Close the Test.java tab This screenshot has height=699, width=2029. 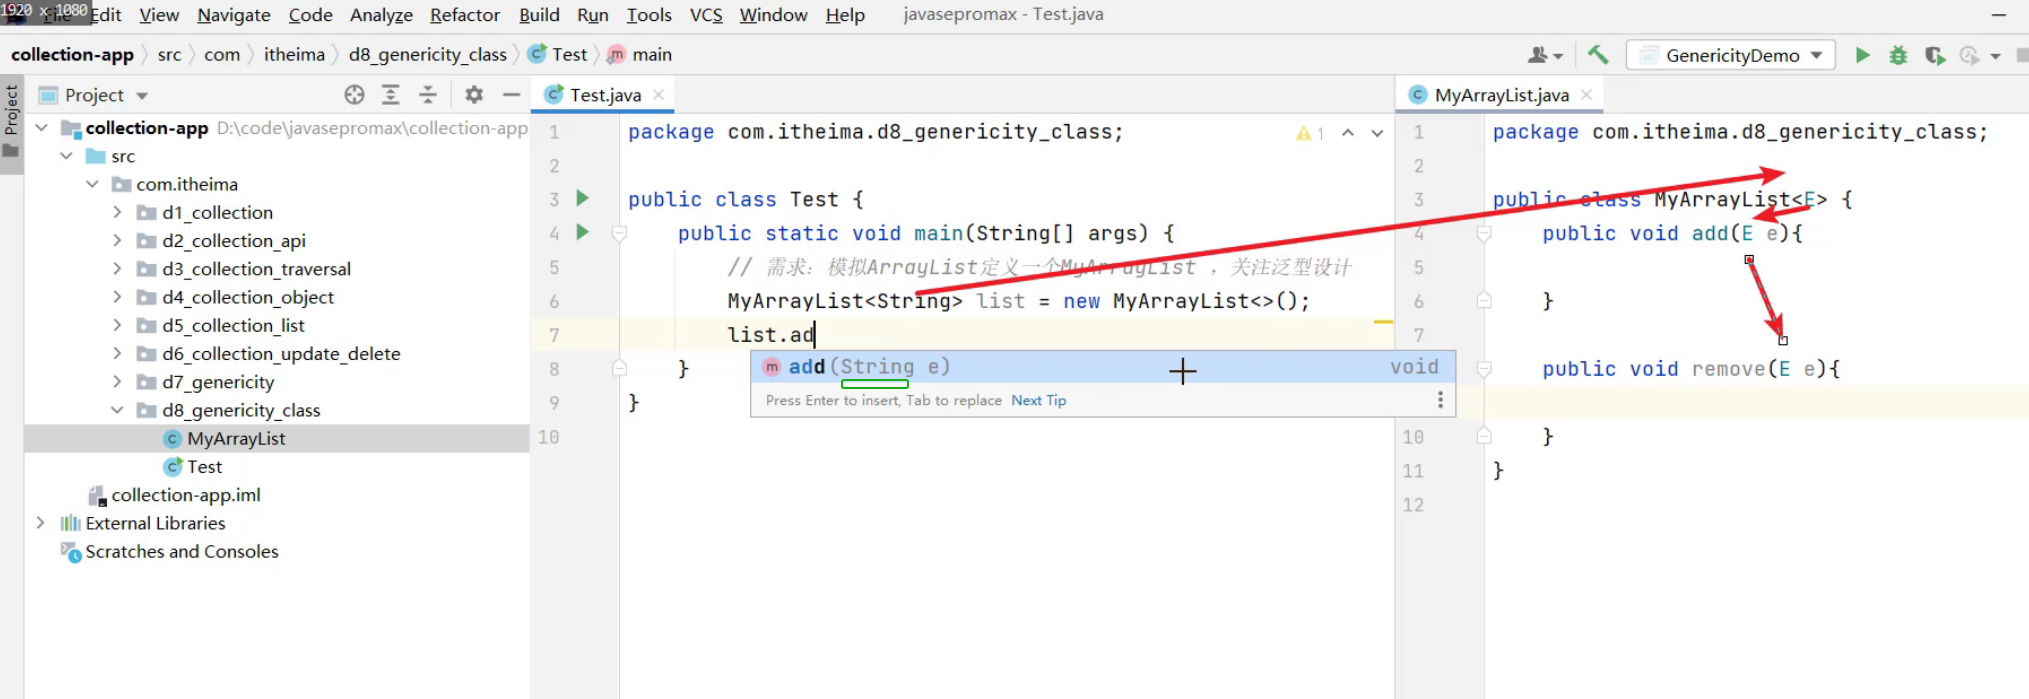[x=658, y=94]
